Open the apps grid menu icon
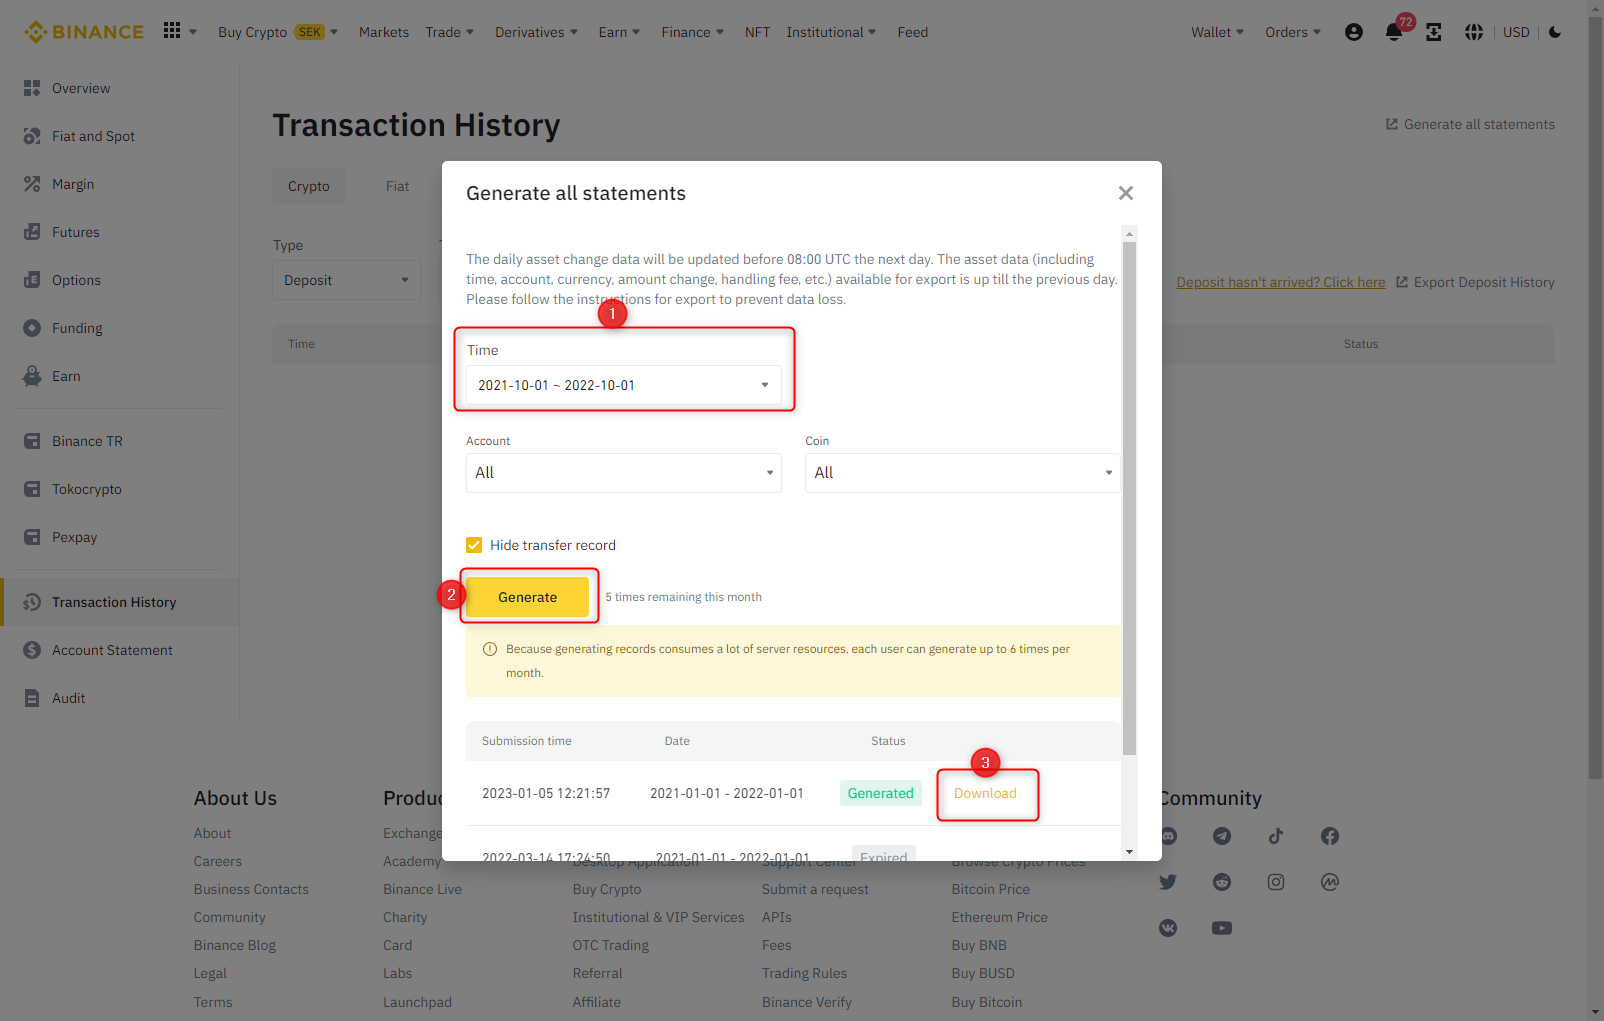The image size is (1604, 1021). (172, 31)
